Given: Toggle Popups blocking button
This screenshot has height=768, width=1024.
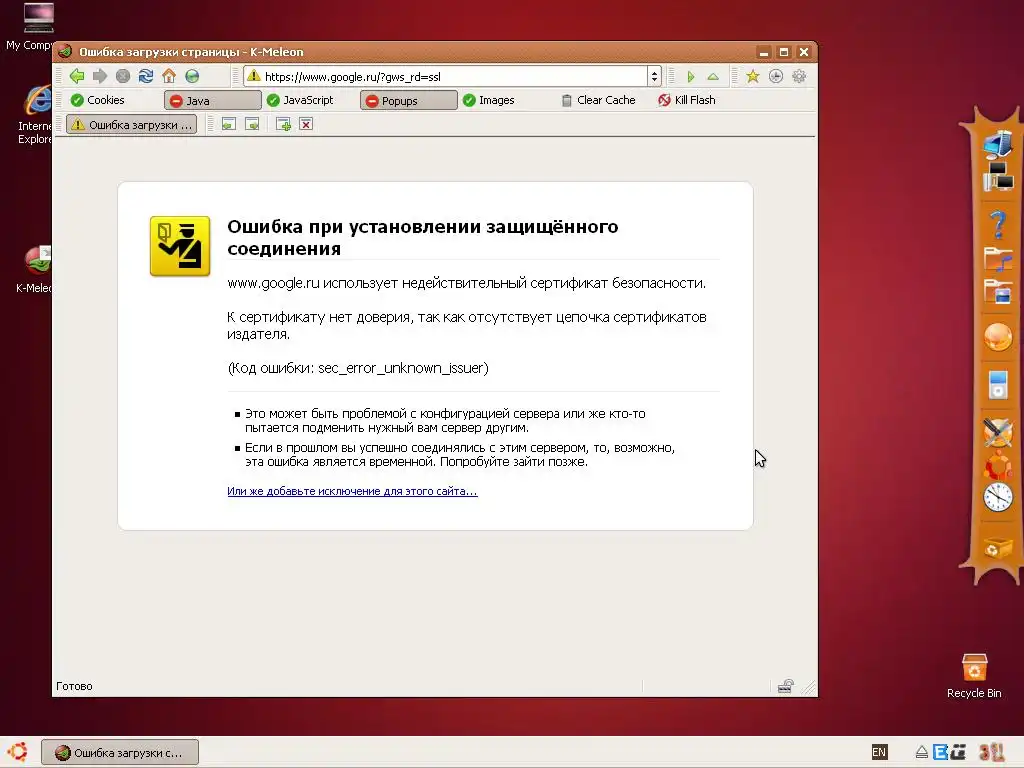Looking at the screenshot, I should tap(409, 101).
